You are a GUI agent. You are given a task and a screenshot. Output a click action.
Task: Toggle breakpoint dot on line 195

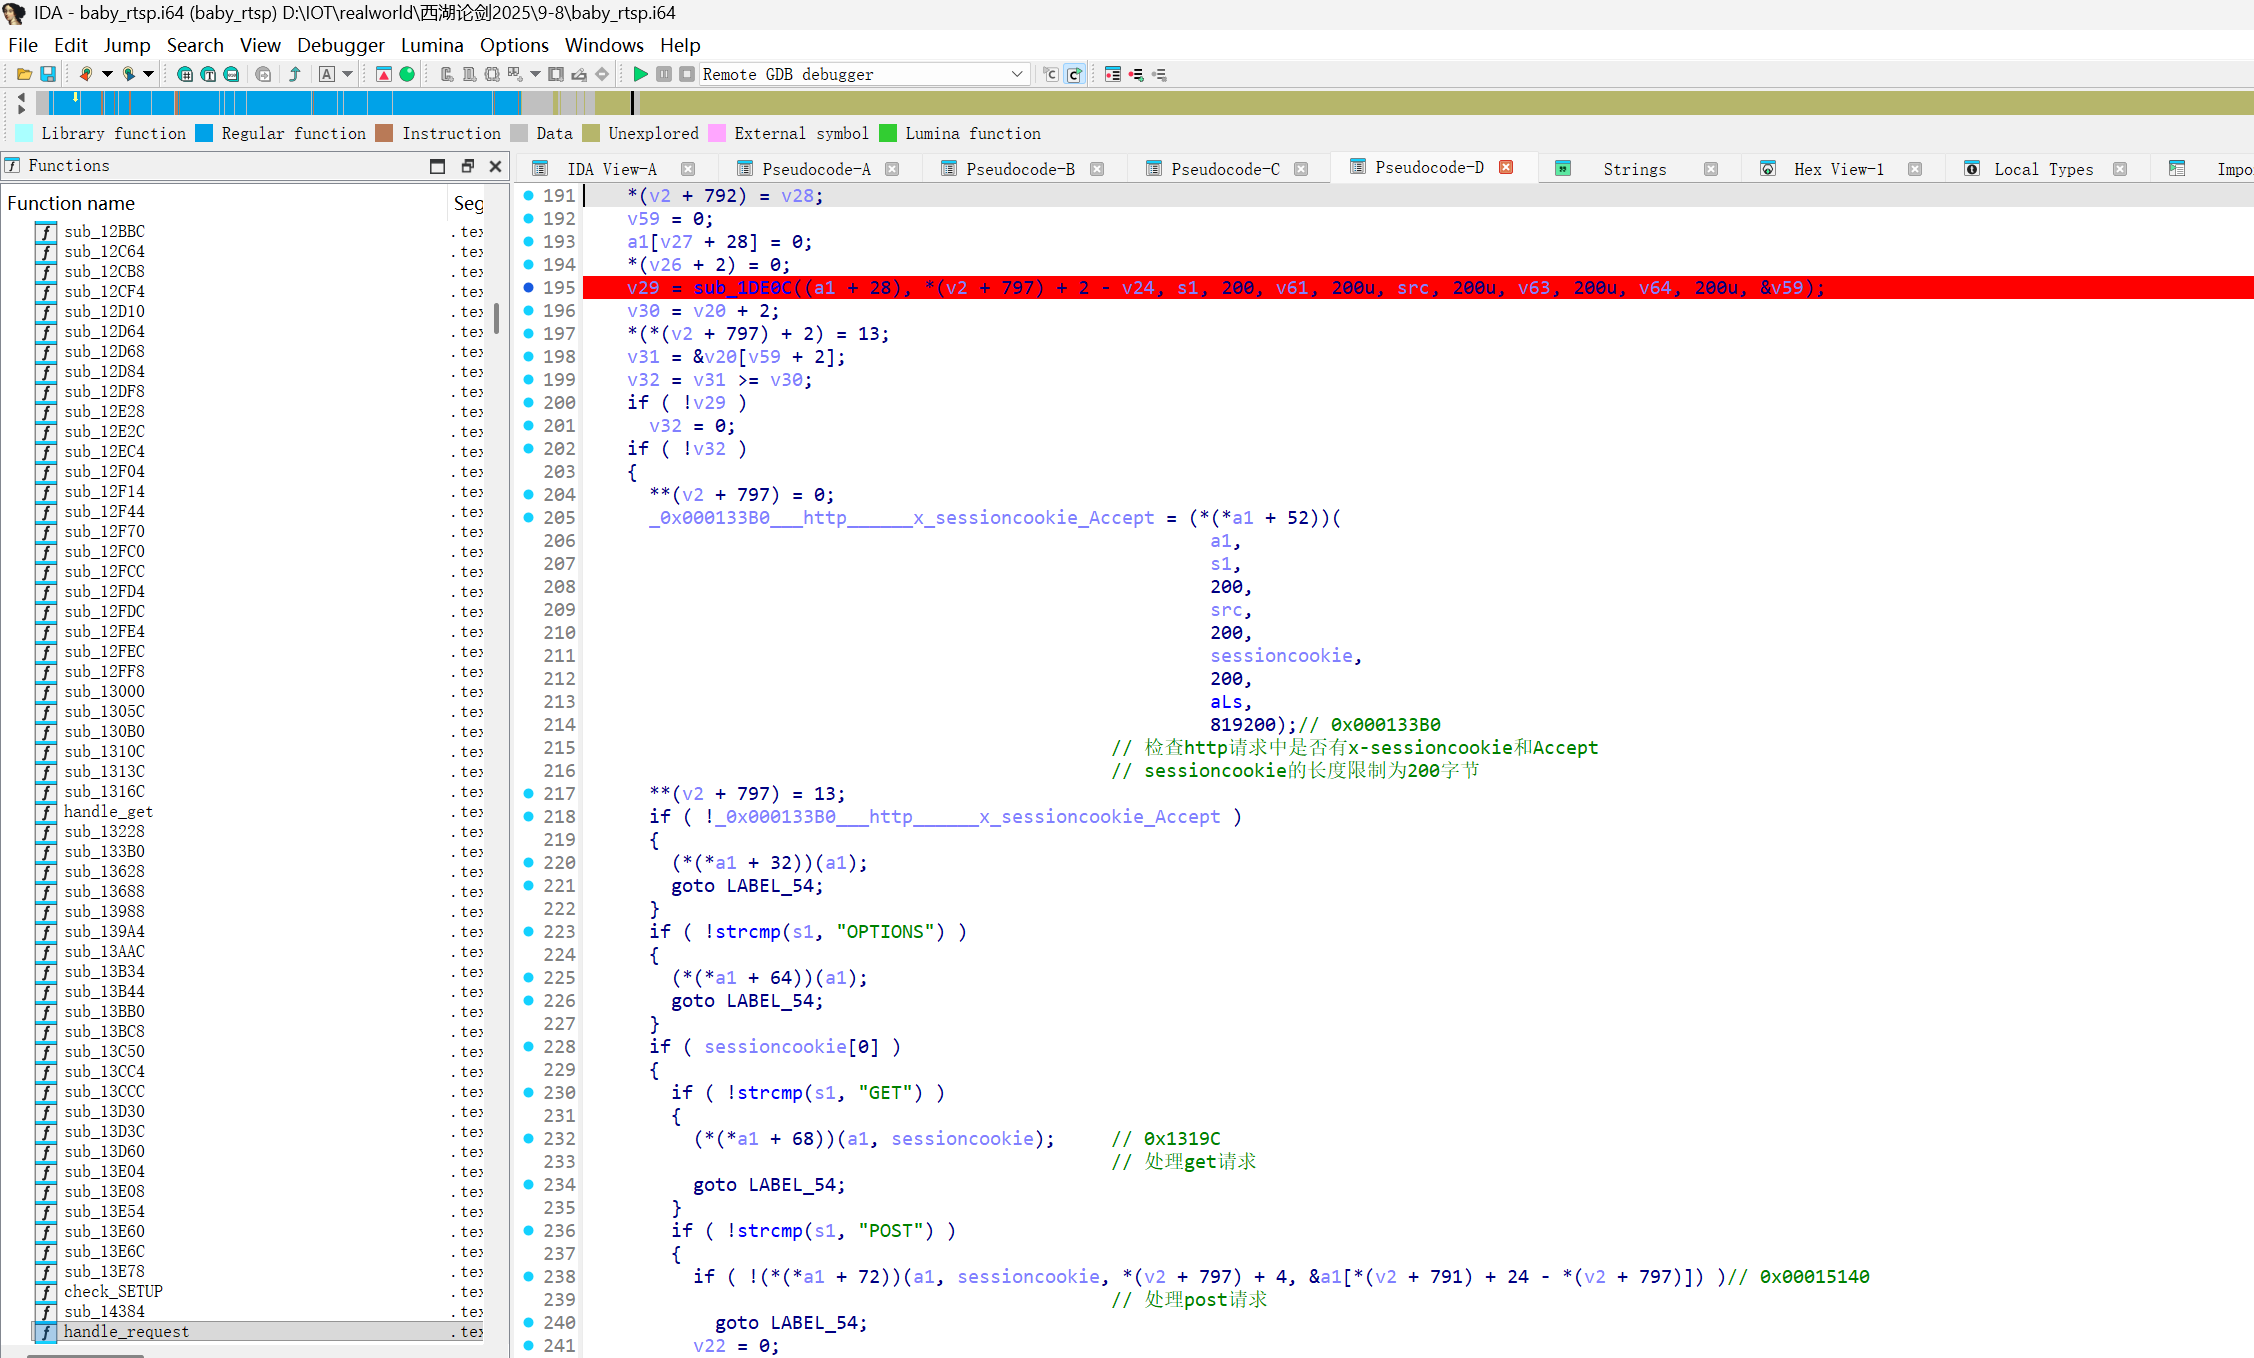(529, 288)
